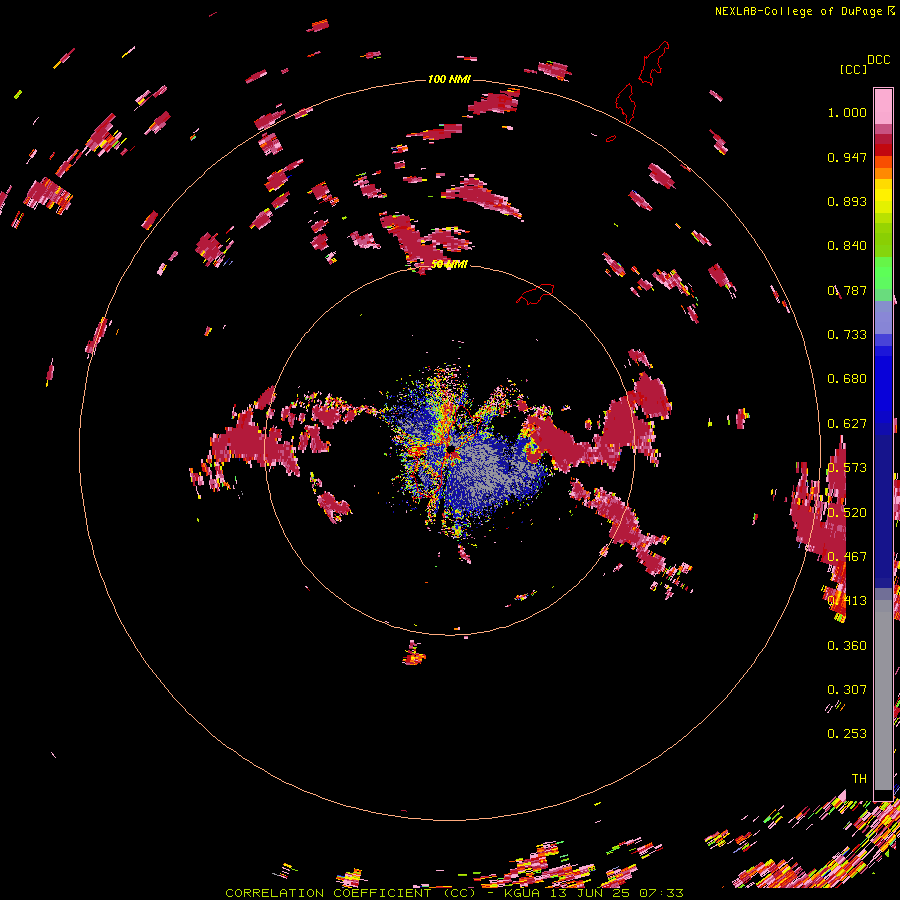
Task: Click the DCC legend title
Action: coord(878,60)
